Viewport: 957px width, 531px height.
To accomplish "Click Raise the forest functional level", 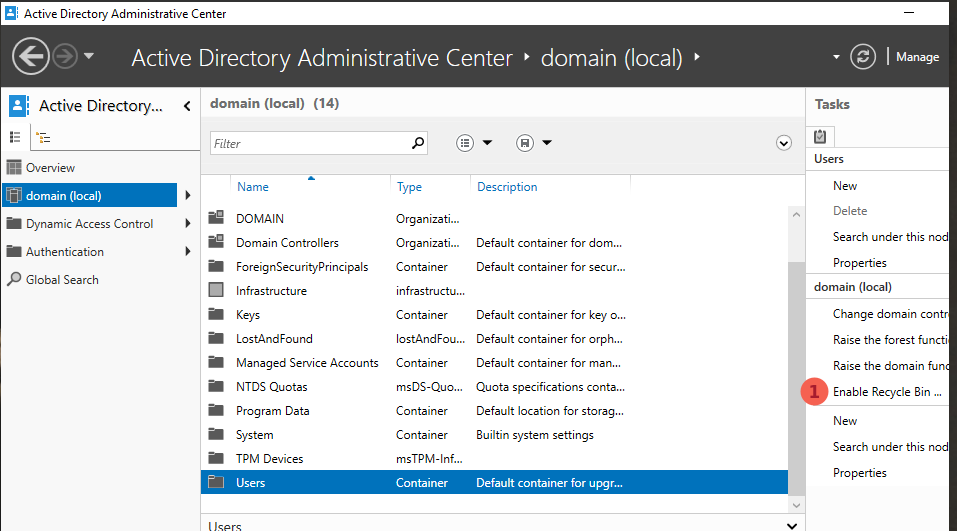I will [x=890, y=340].
